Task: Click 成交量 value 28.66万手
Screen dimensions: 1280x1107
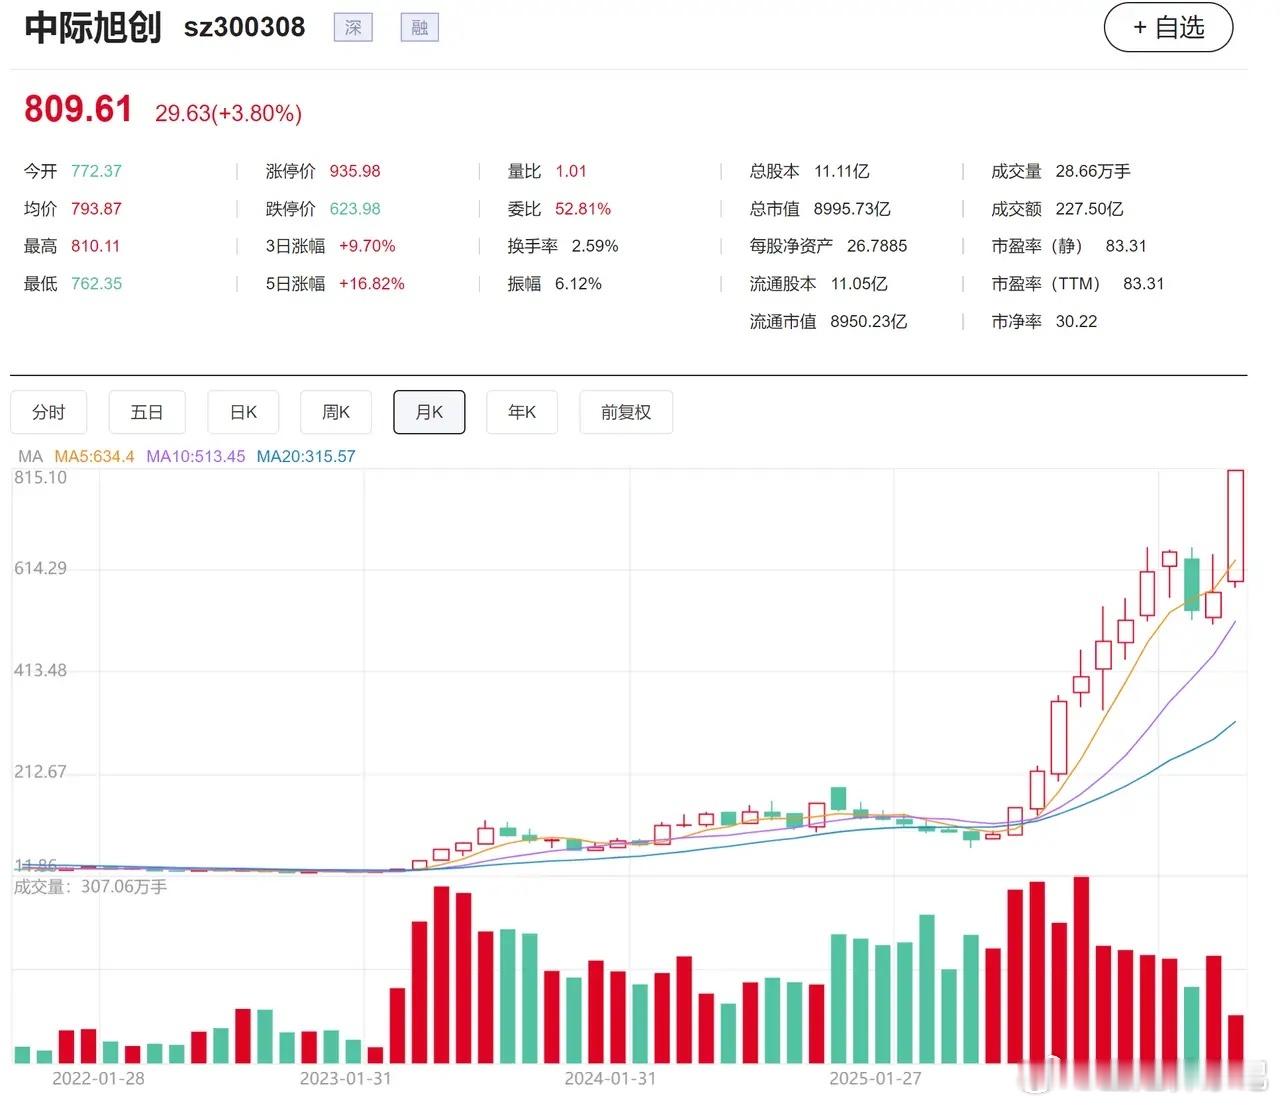Action: pyautogui.click(x=1093, y=171)
